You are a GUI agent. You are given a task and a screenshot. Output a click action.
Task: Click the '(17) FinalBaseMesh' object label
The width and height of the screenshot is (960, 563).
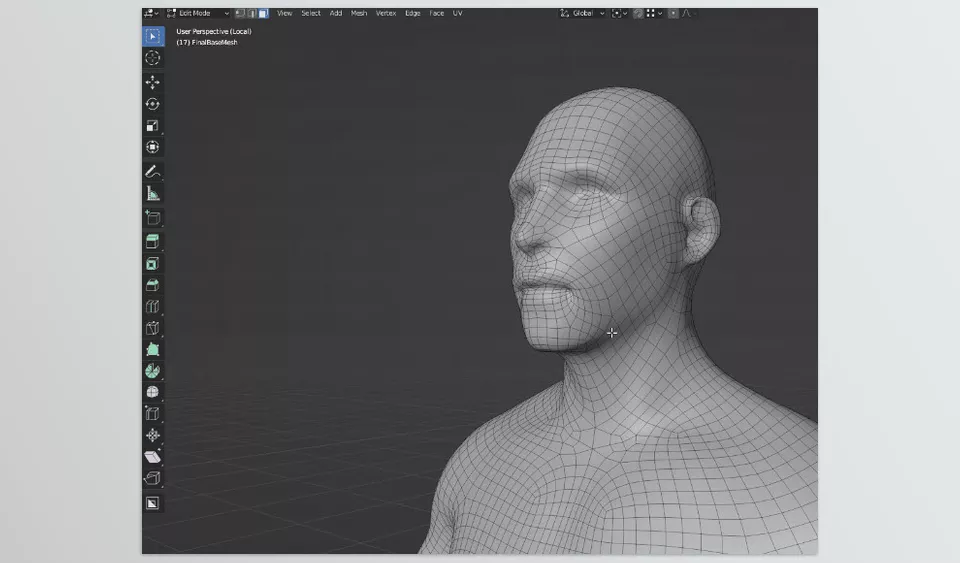(x=207, y=42)
